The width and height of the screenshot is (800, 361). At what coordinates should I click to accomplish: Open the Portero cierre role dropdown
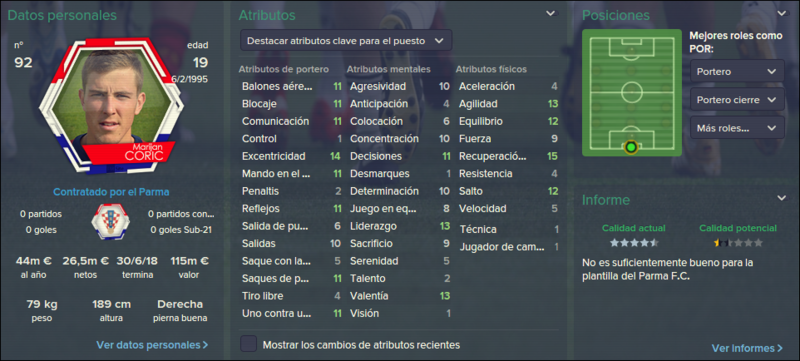[x=737, y=100]
